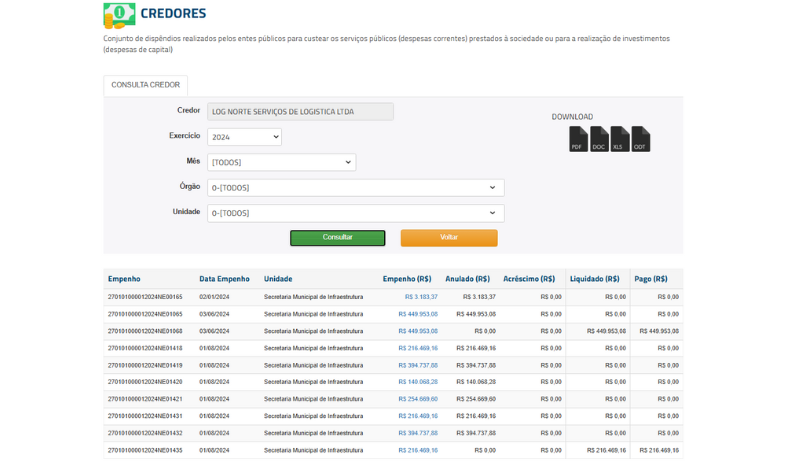Click the Anulado (R$) column header
Screen dimensions: 800x466
point(467,279)
